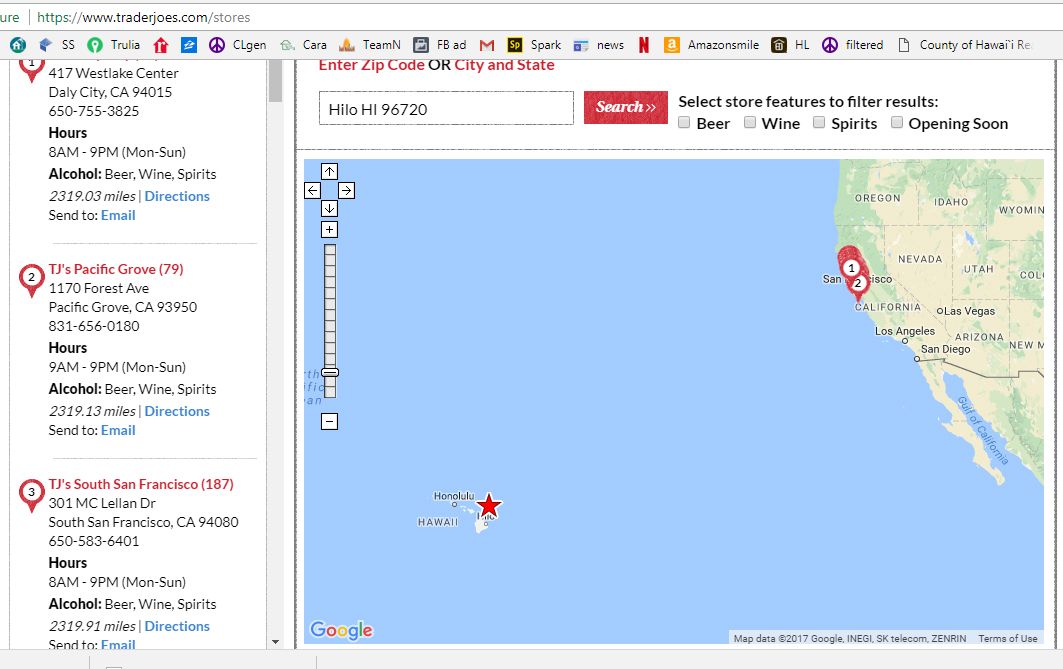The height and width of the screenshot is (669, 1063).
Task: Click the Google logo on the map
Action: pyautogui.click(x=342, y=630)
